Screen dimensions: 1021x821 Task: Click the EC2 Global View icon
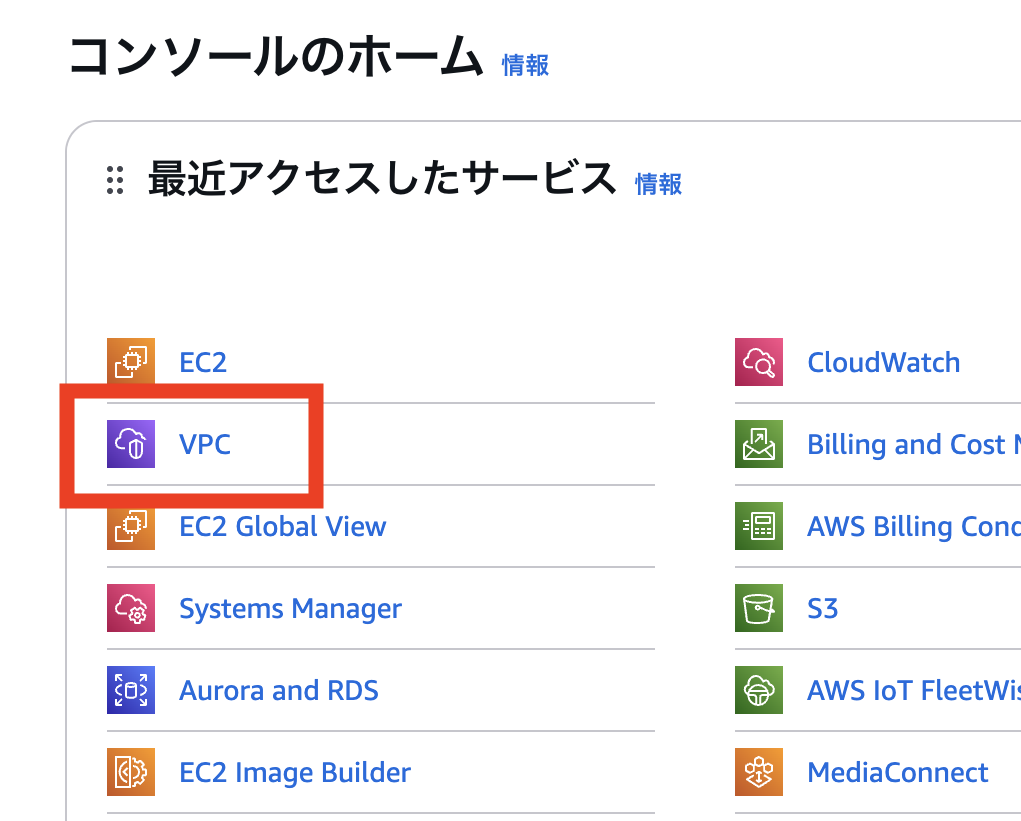pyautogui.click(x=130, y=526)
